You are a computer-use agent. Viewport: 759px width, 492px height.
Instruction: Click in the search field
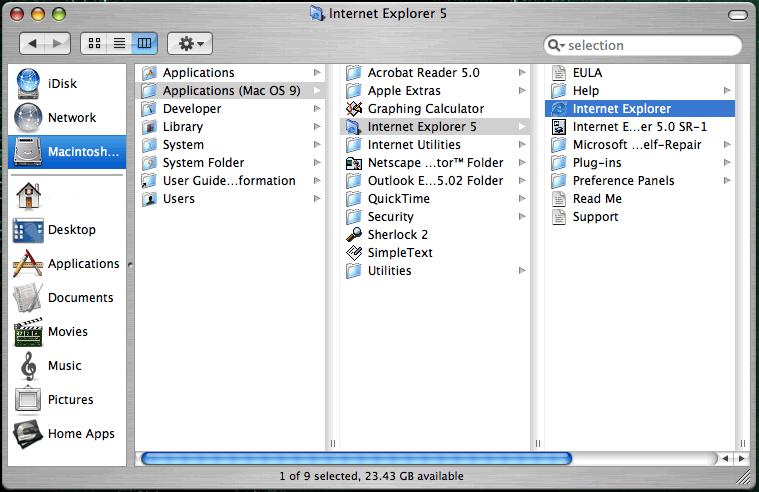tap(642, 45)
